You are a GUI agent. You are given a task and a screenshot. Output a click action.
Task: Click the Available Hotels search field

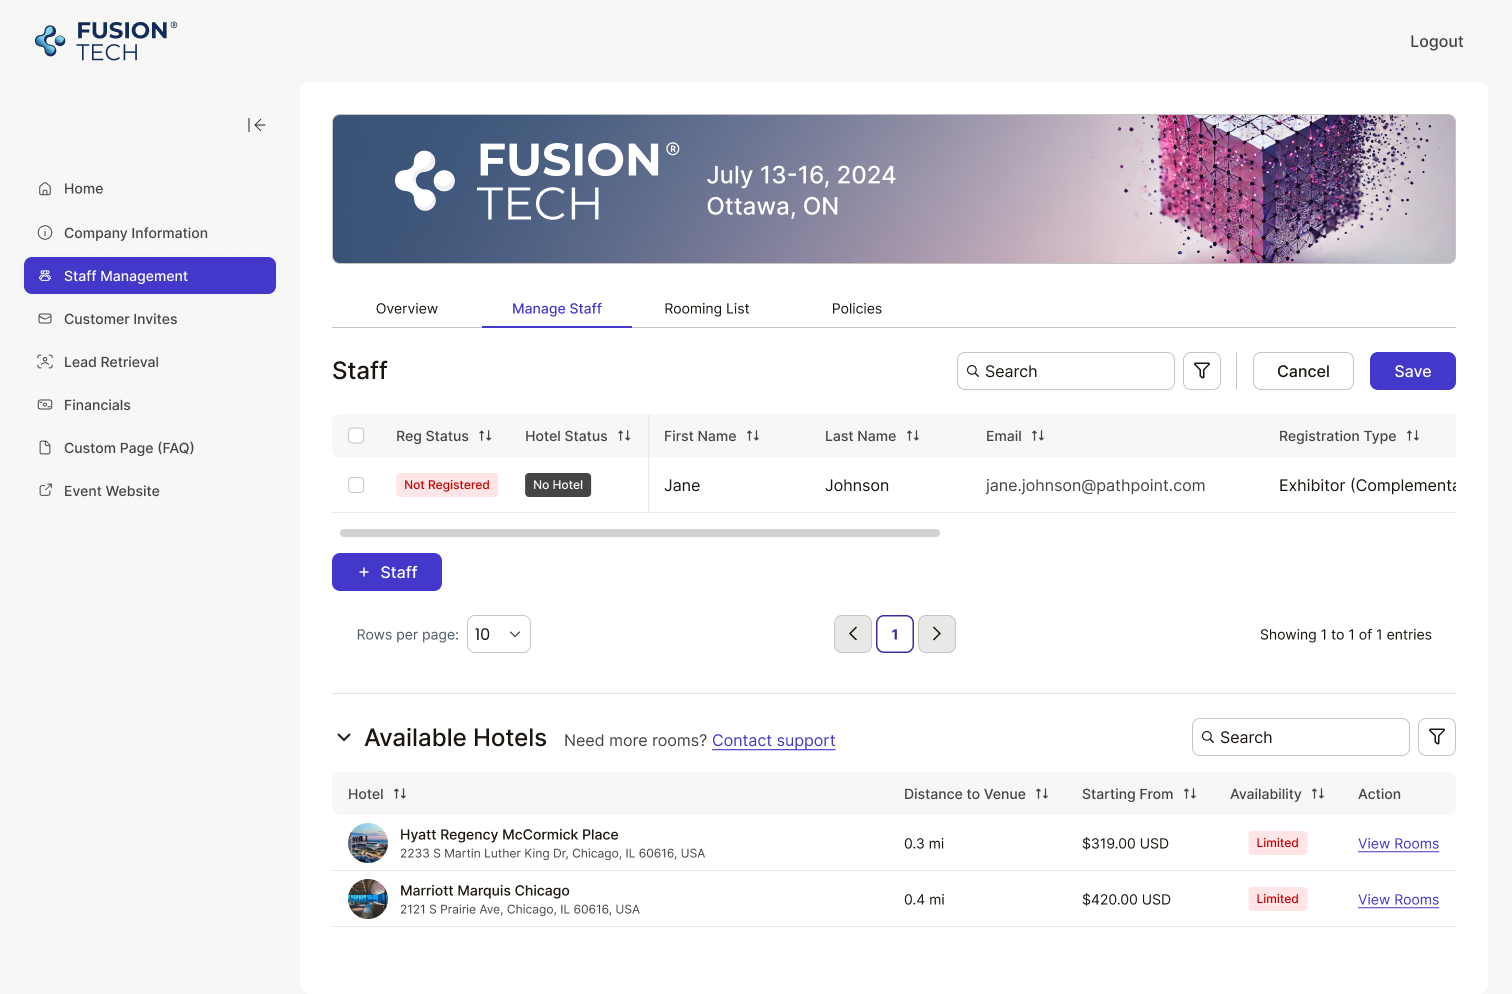[x=1301, y=737]
